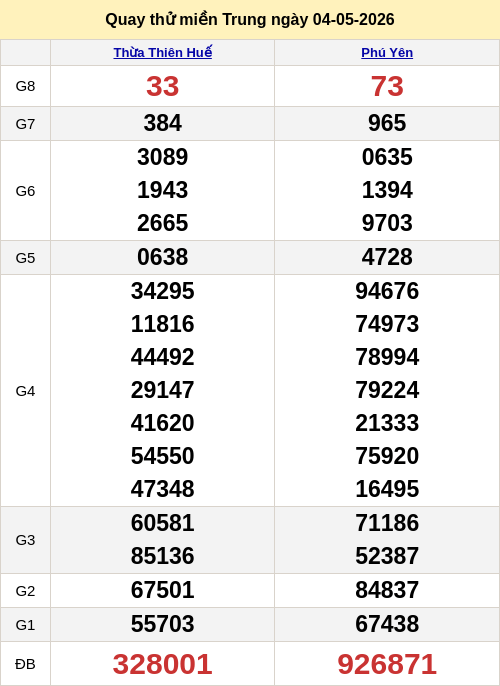Click G6 number 9703
The height and width of the screenshot is (686, 500).
pyautogui.click(x=387, y=223)
